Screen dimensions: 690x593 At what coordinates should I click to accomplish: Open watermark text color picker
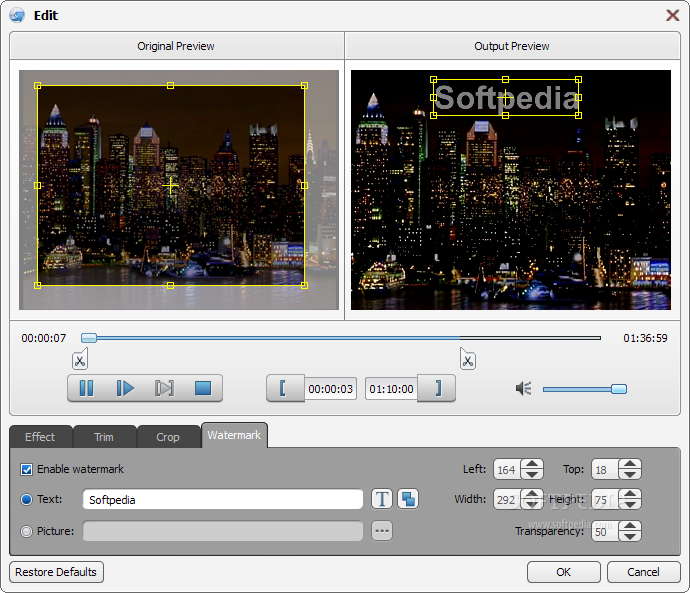(408, 499)
